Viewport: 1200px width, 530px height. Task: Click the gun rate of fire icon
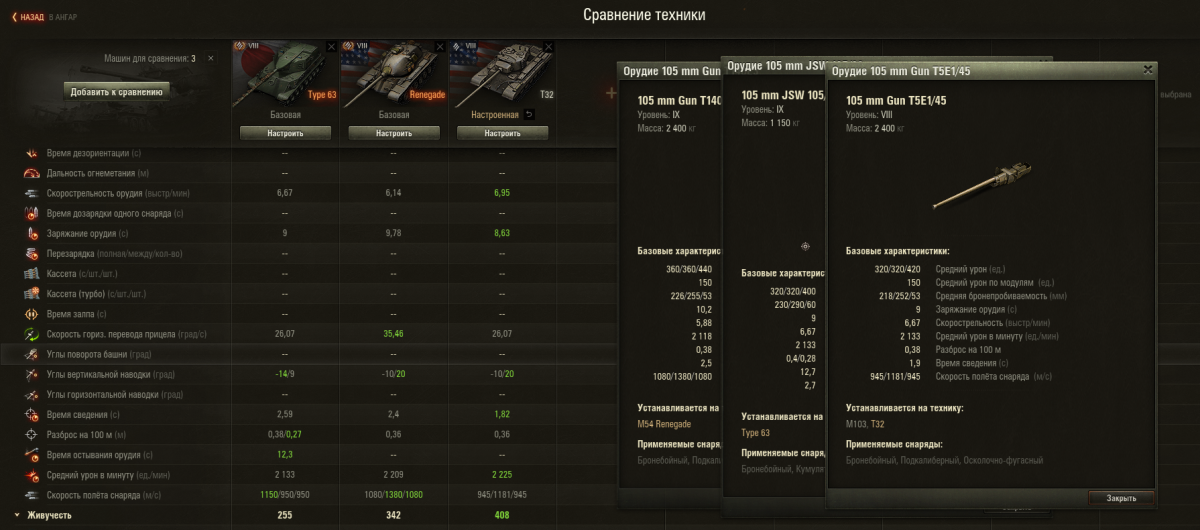pyautogui.click(x=31, y=193)
